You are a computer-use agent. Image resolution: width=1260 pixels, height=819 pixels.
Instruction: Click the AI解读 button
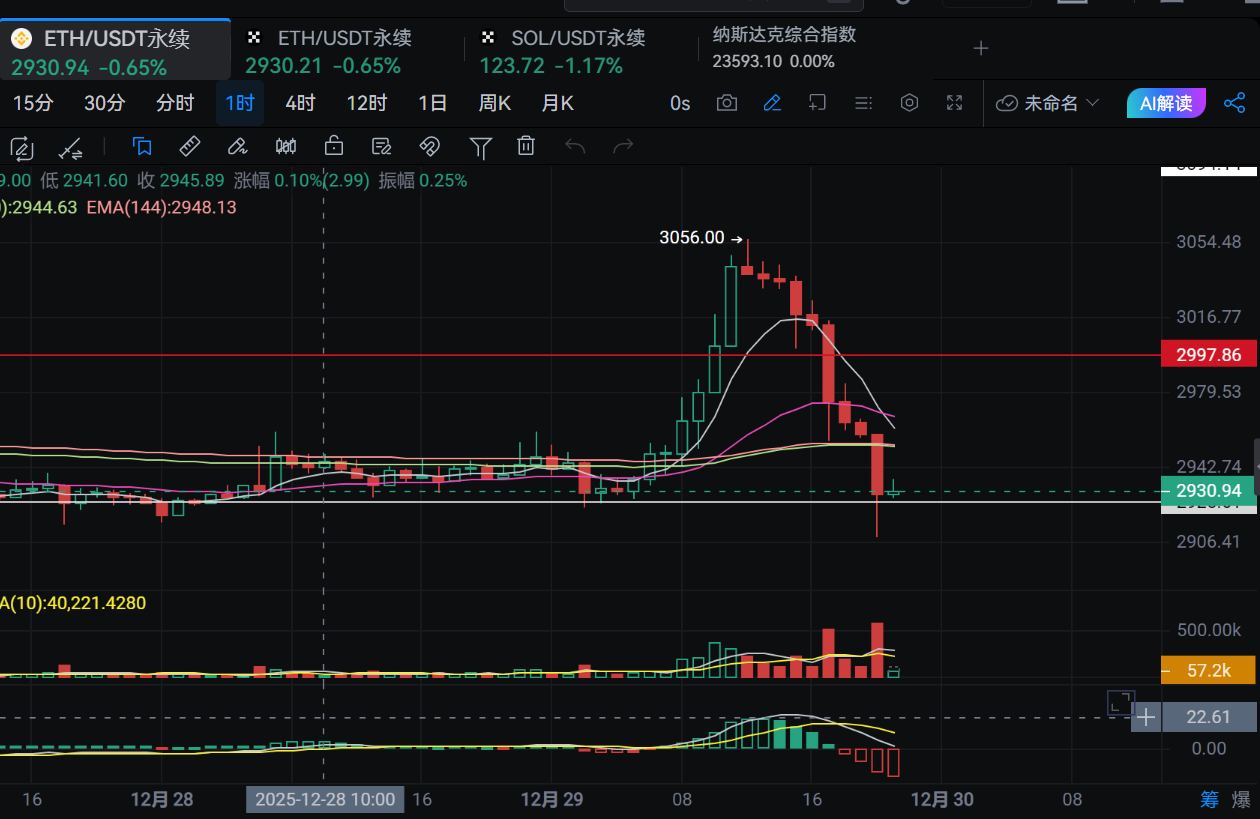(1166, 103)
